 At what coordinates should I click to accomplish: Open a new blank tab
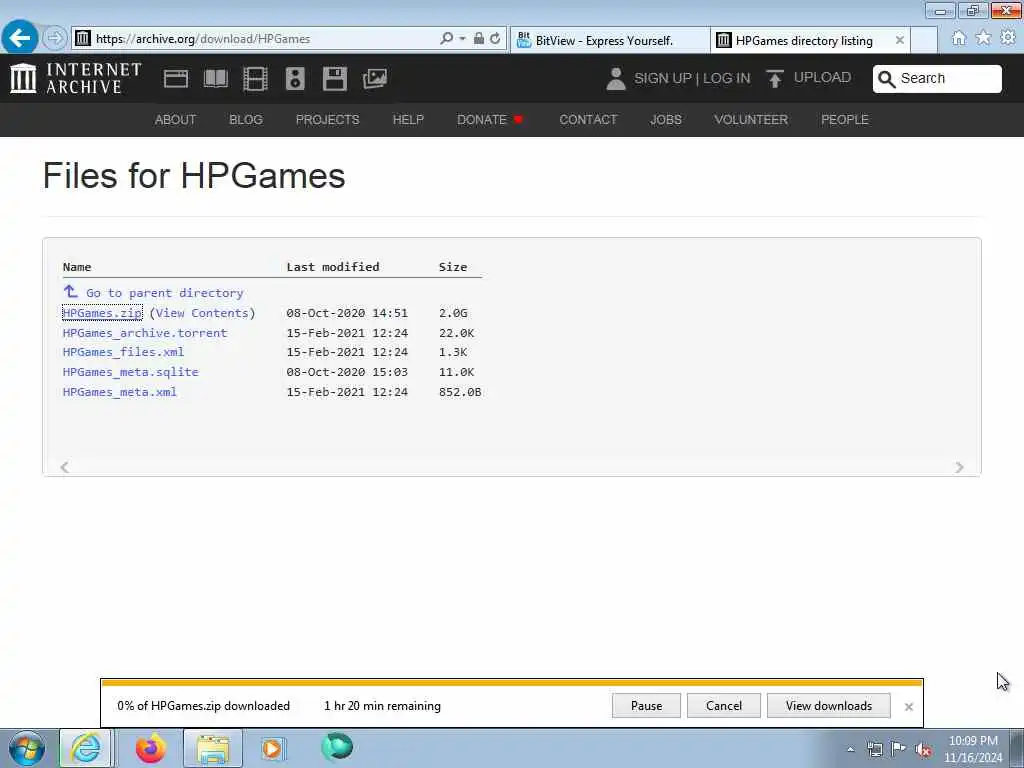click(924, 40)
